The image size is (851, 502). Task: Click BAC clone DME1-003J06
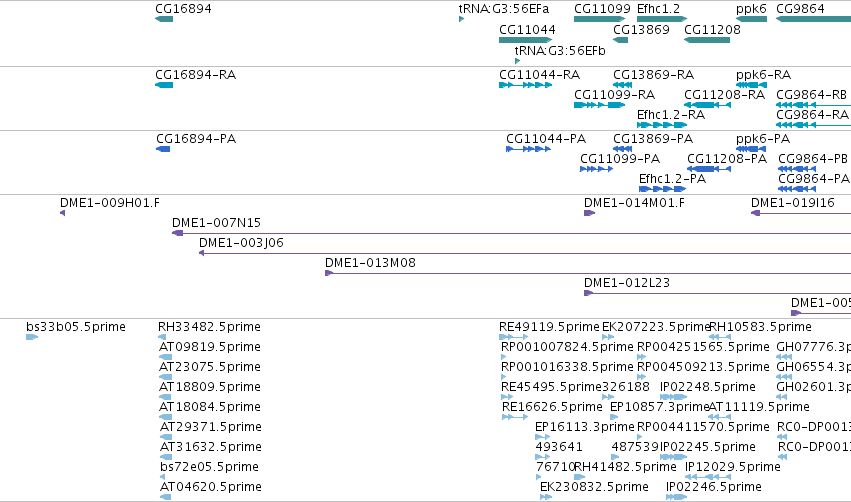pos(241,243)
